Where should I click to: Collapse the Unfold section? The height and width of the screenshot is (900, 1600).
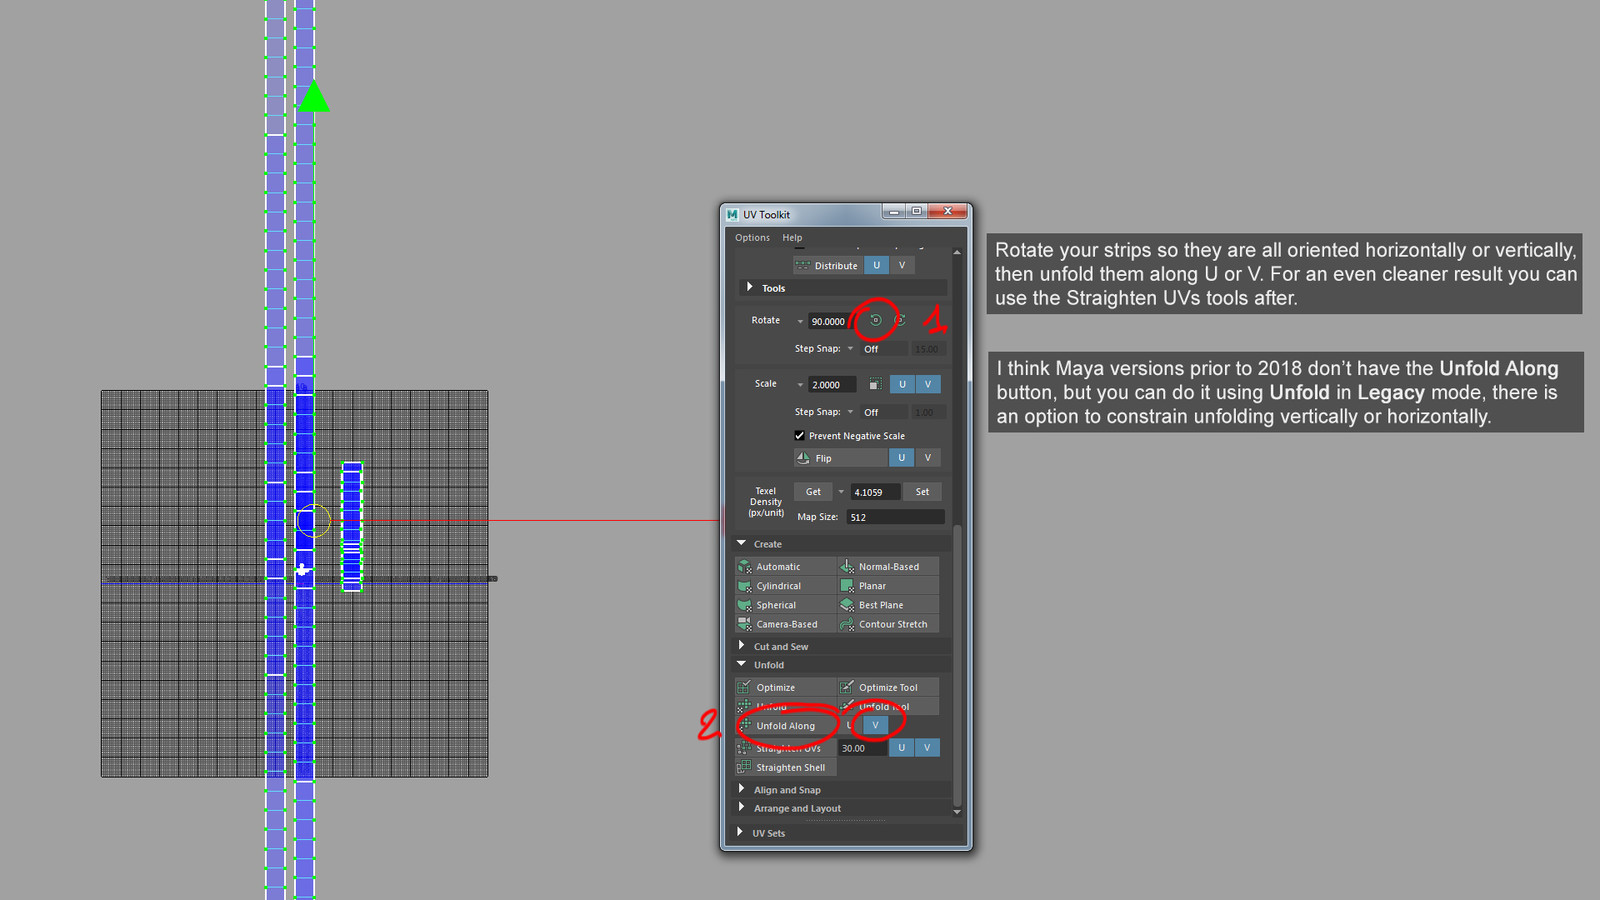pos(742,664)
